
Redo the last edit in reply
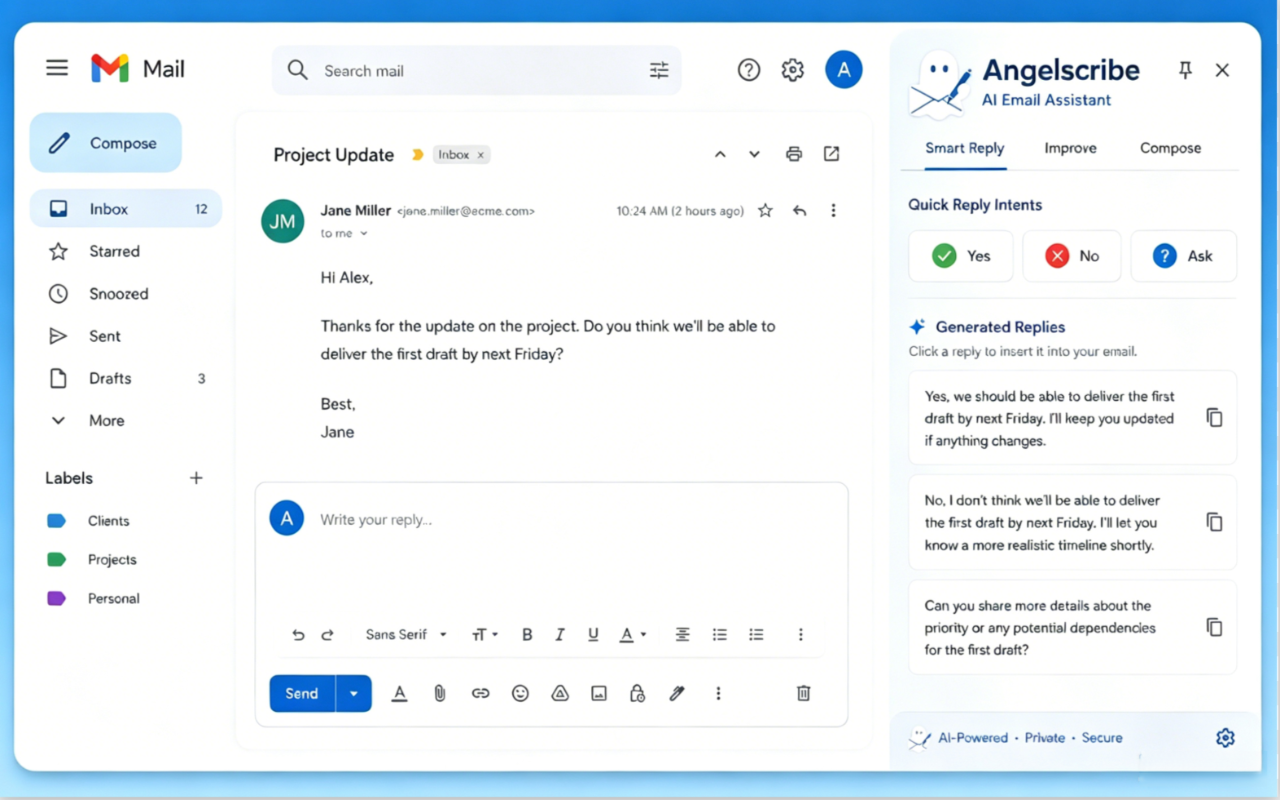pyautogui.click(x=327, y=635)
